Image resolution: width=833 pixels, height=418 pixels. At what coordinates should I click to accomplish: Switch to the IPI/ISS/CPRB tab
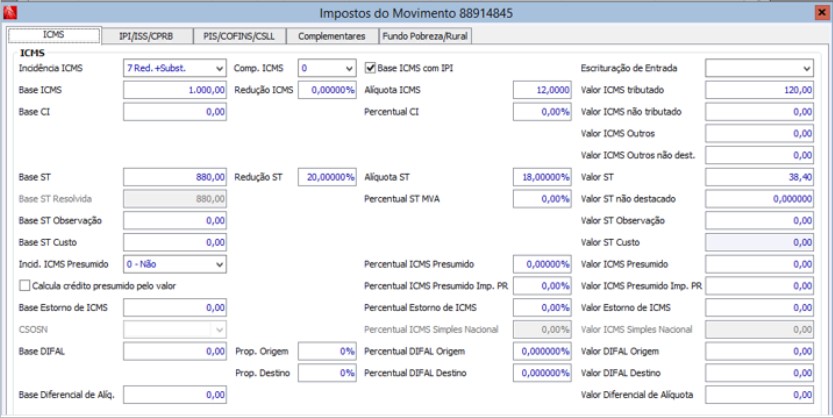[x=146, y=36]
